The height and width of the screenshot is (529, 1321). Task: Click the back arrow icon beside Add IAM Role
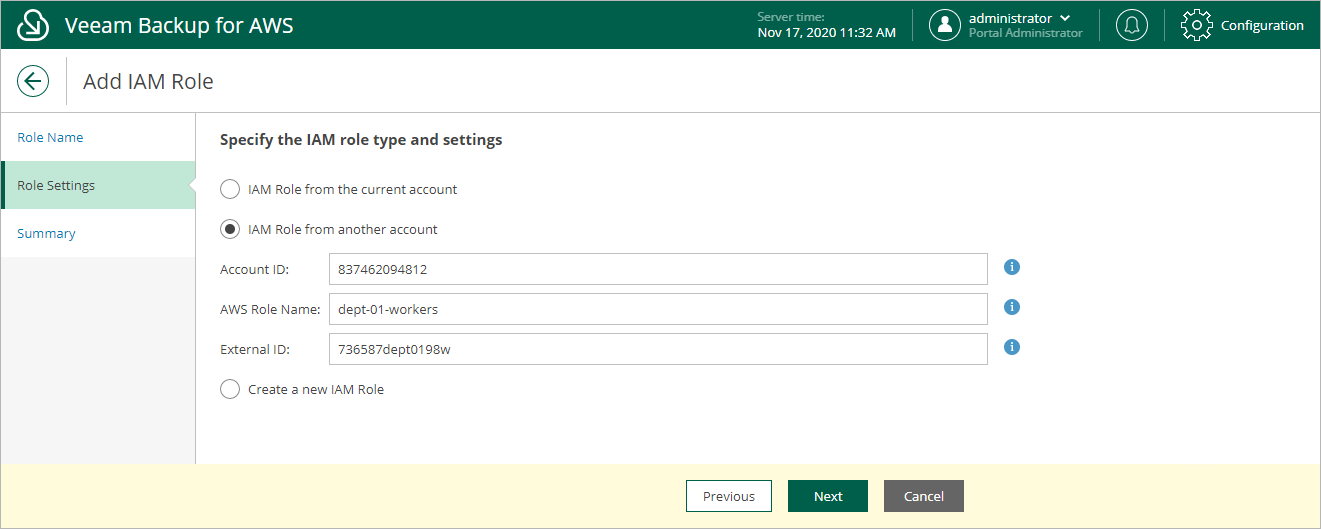pyautogui.click(x=33, y=81)
